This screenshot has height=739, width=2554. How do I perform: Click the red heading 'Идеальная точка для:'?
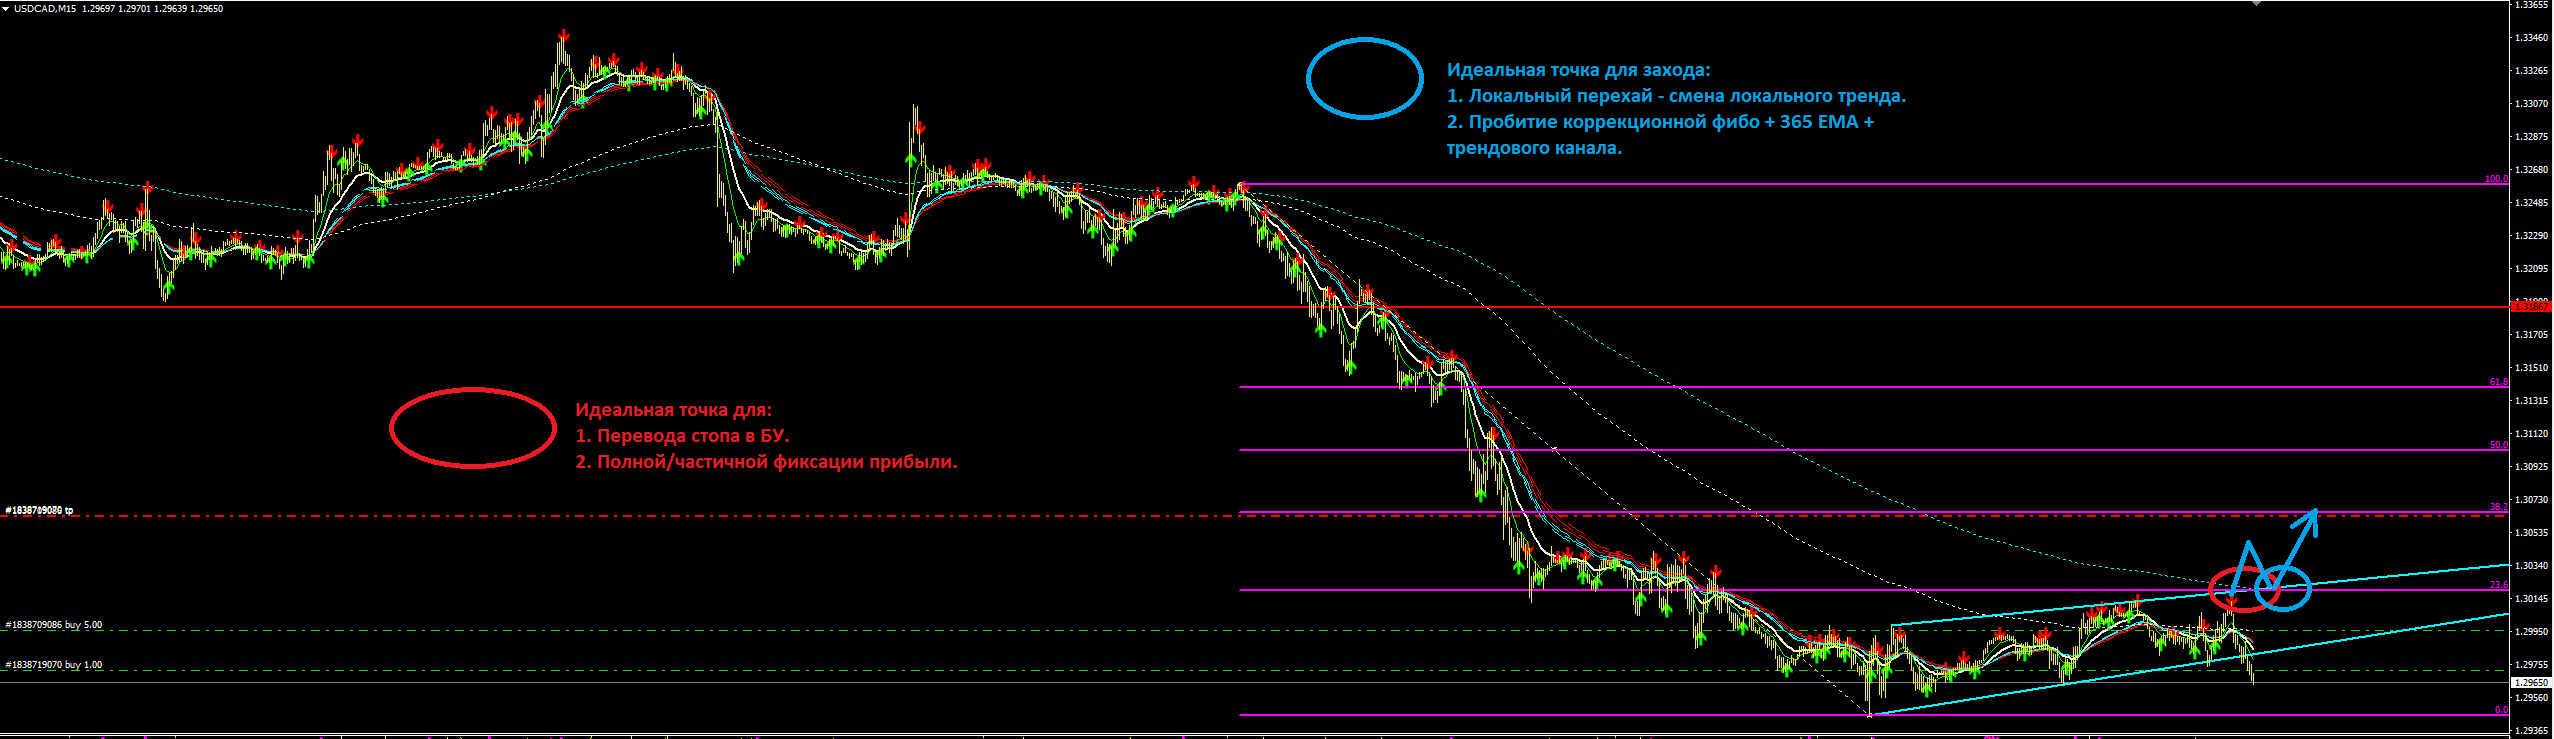point(673,410)
